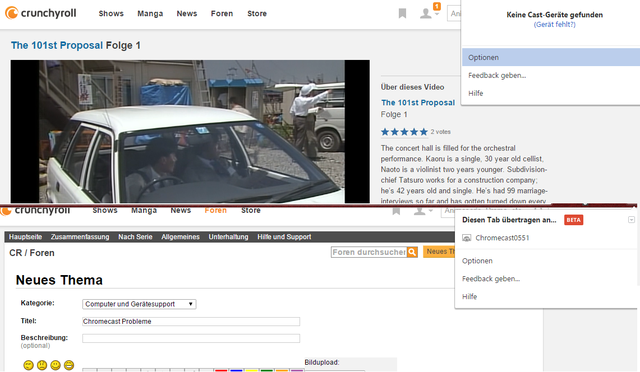Open The 101st Proposal link under Über dieses Video
The height and width of the screenshot is (372, 640).
[x=418, y=102]
